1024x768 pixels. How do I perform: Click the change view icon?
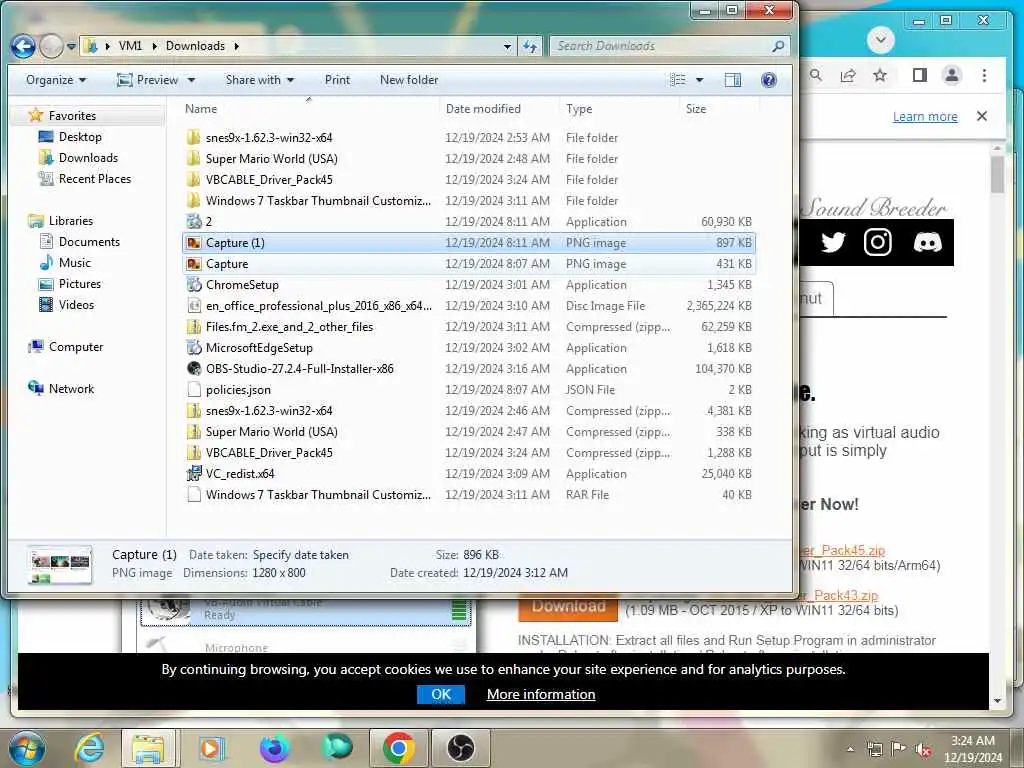click(678, 80)
